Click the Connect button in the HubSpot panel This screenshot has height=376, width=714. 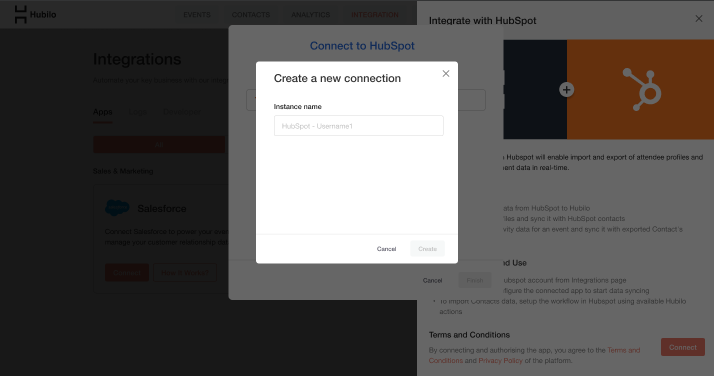[683, 347]
